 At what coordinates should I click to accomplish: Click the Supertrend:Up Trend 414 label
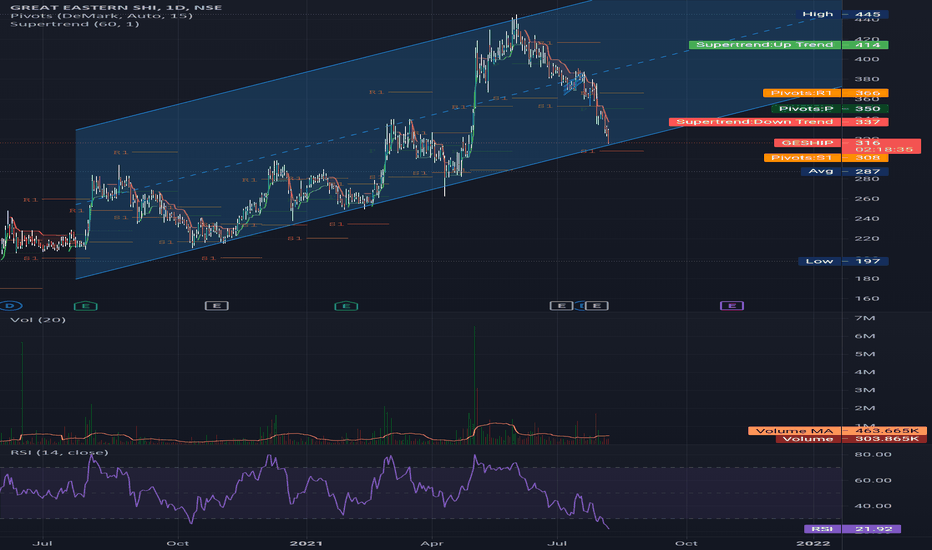788,45
